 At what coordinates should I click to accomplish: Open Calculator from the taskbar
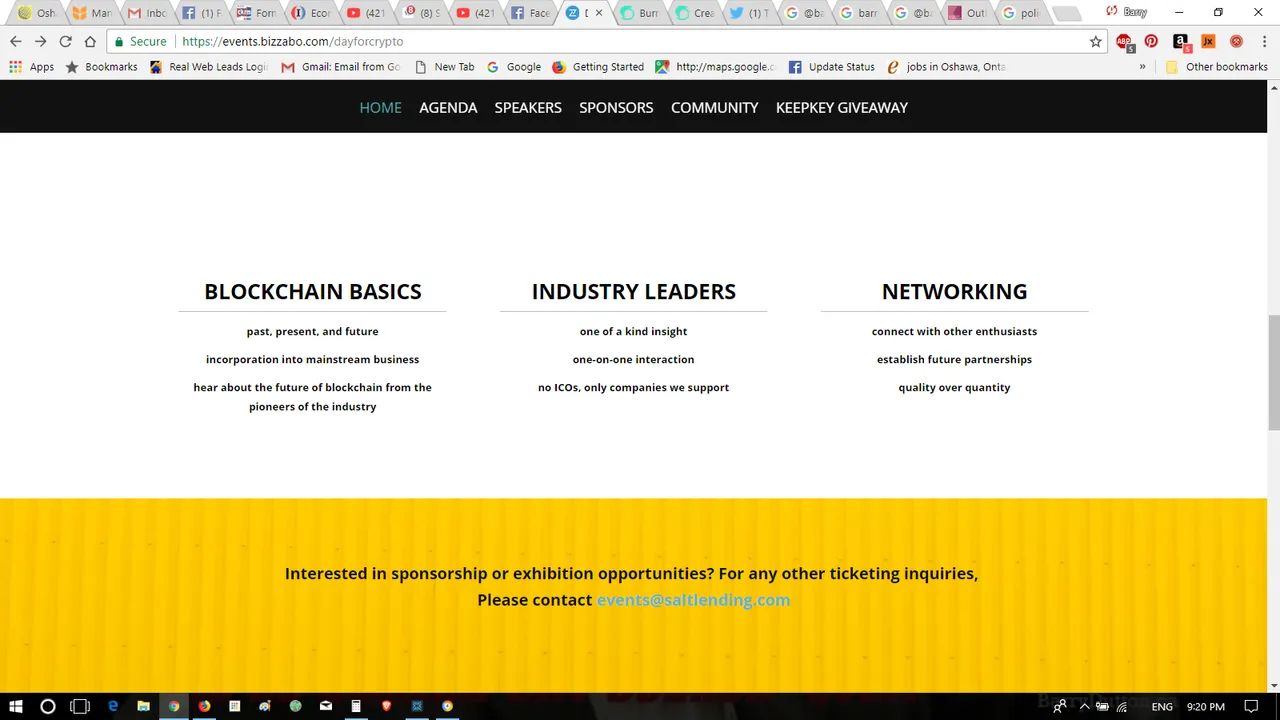pyautogui.click(x=356, y=706)
